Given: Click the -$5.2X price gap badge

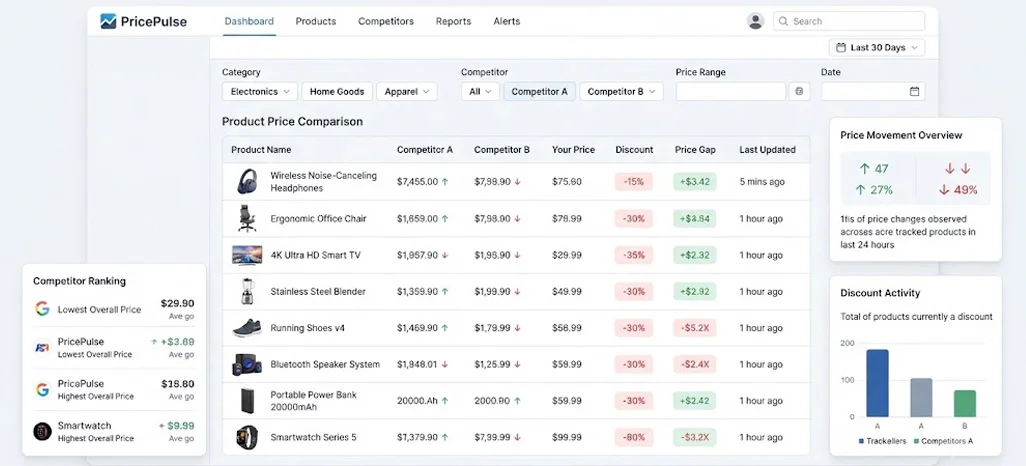Looking at the screenshot, I should point(695,328).
